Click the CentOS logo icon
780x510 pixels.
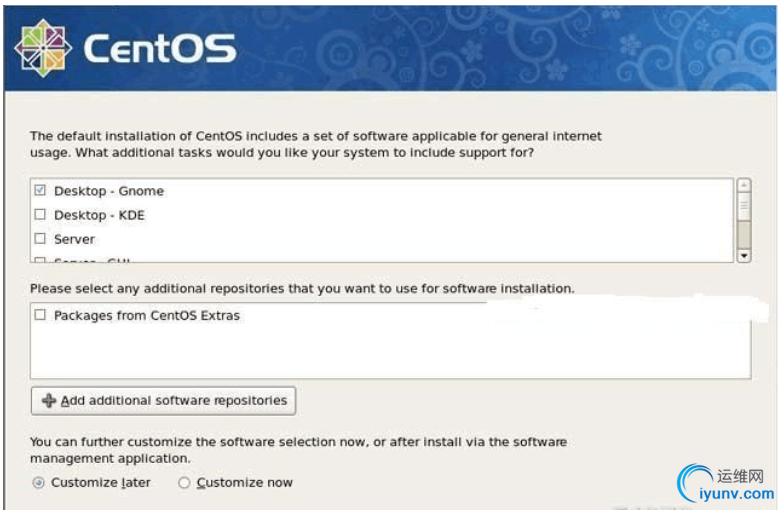[43, 48]
